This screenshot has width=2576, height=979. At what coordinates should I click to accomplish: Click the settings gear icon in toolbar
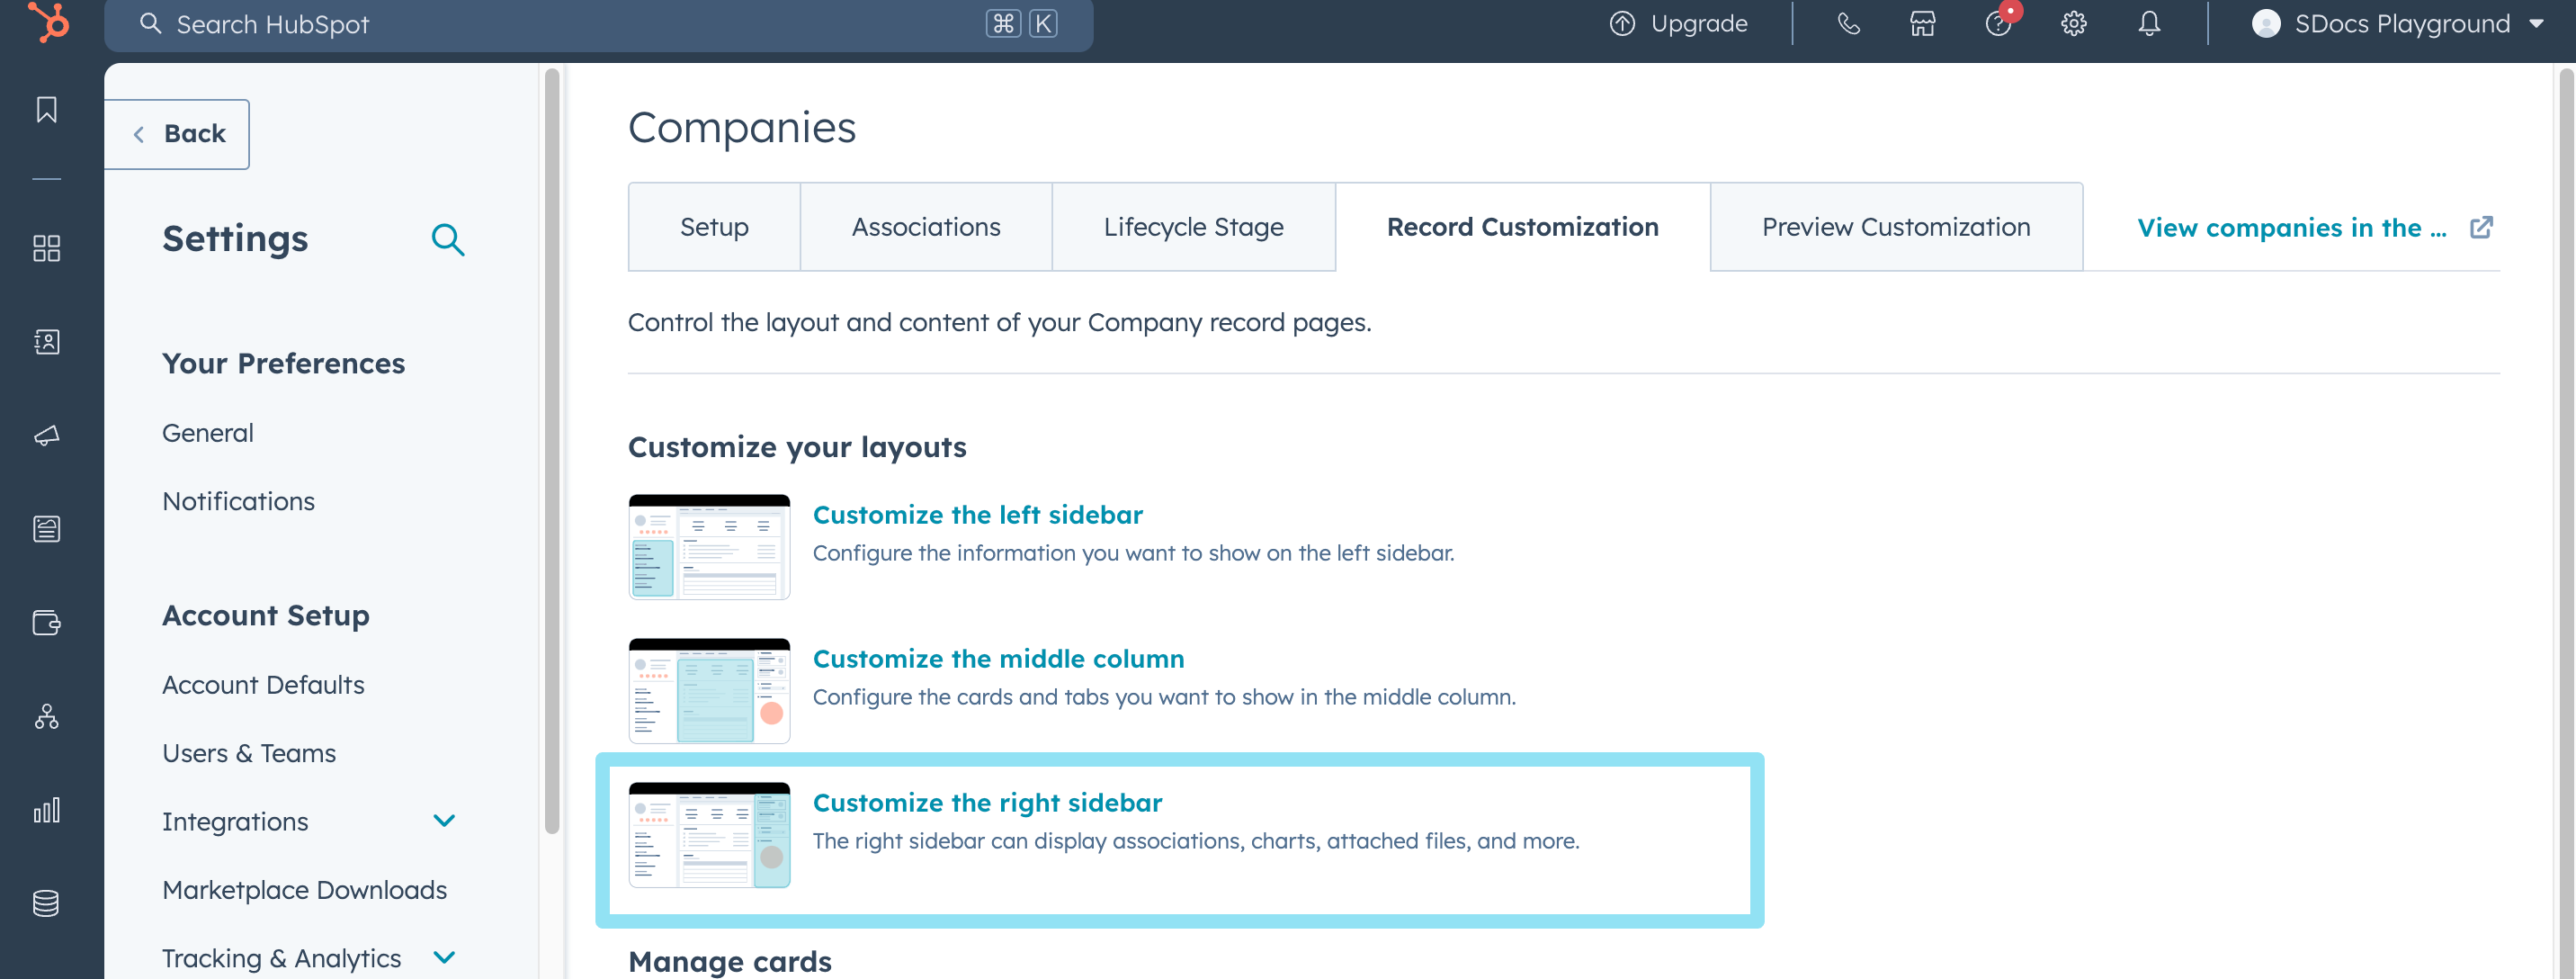click(2073, 23)
